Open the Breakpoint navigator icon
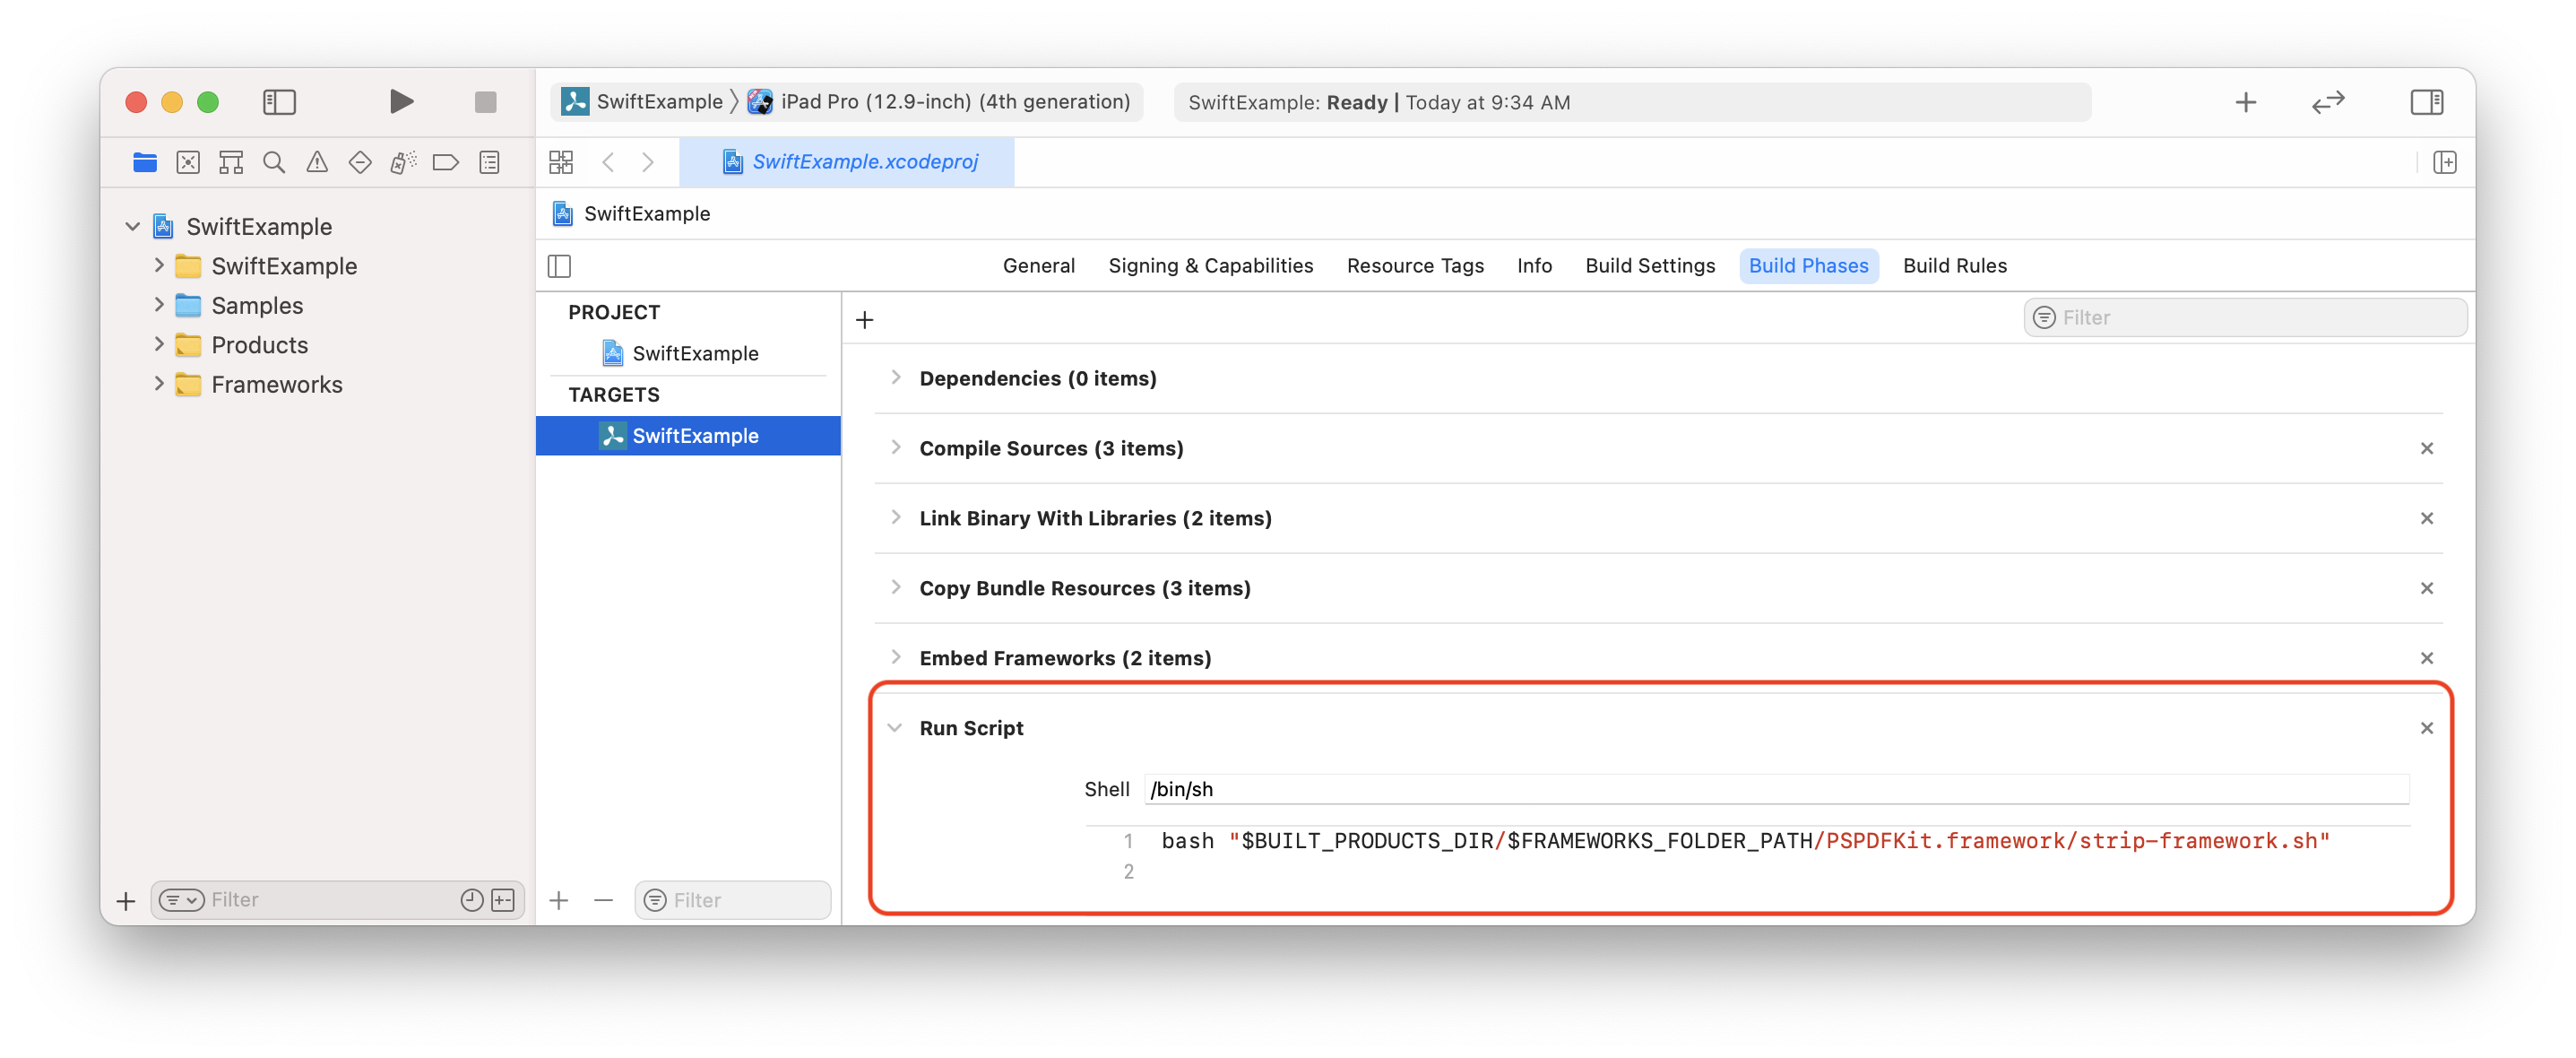The height and width of the screenshot is (1058, 2576). [x=446, y=162]
